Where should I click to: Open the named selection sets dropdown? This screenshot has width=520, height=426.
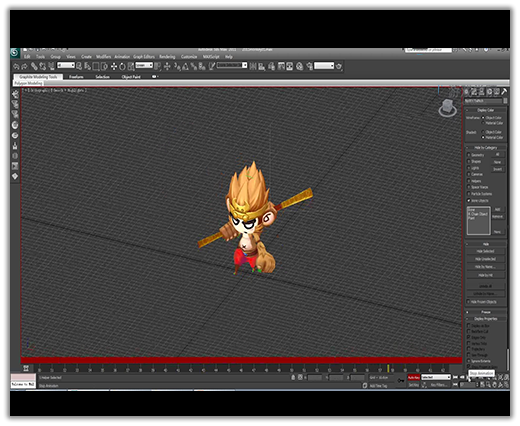coord(232,65)
